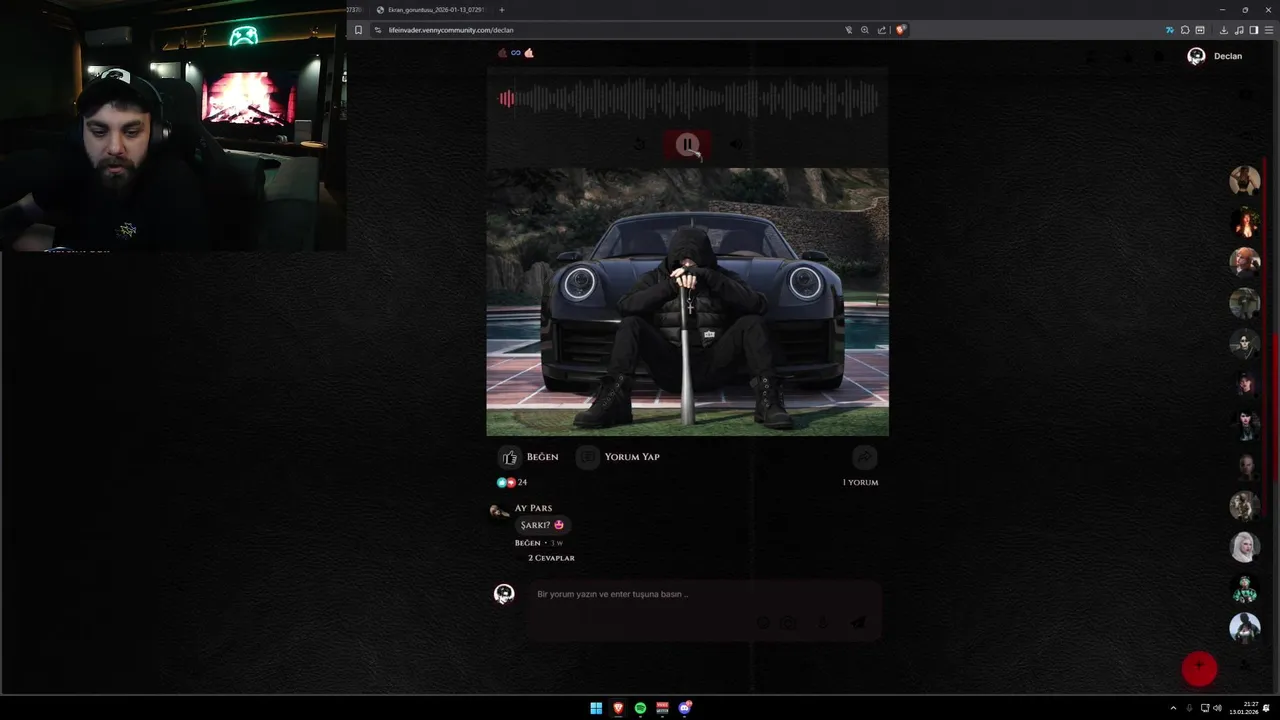
Task: Click the thumbs-up icon beside Beğen
Action: (510, 457)
